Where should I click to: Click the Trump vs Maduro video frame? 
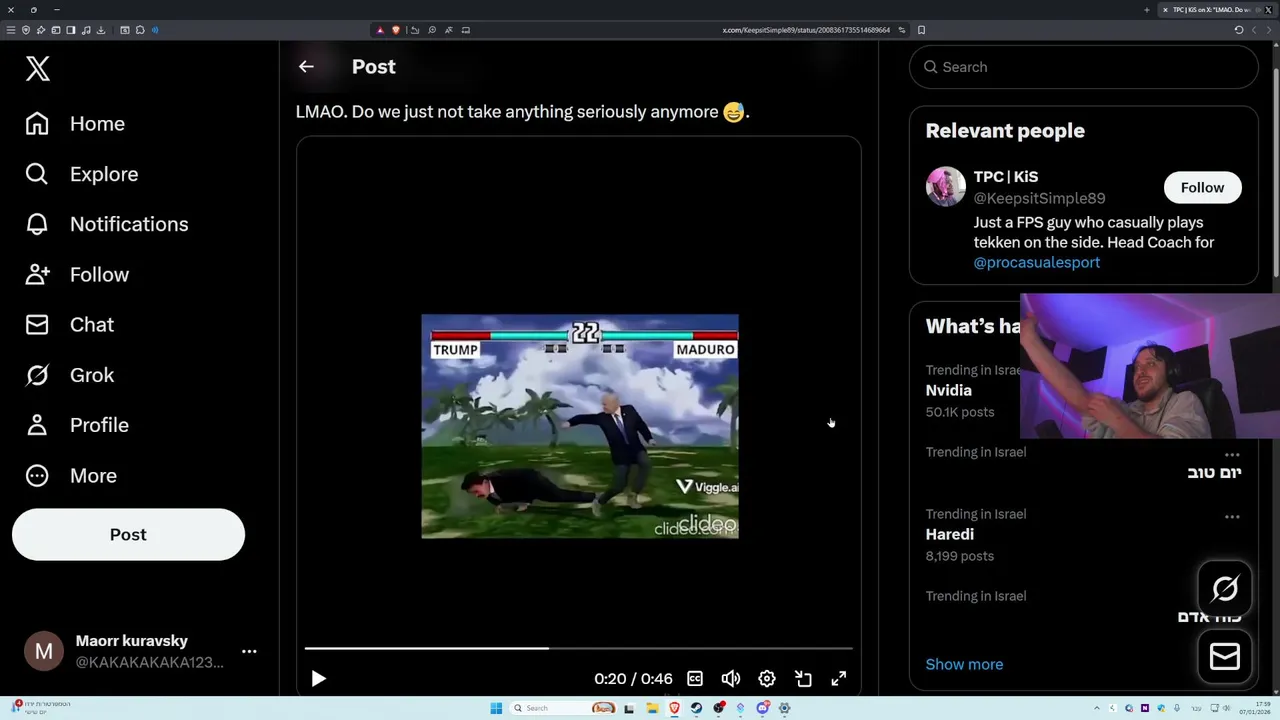click(580, 427)
